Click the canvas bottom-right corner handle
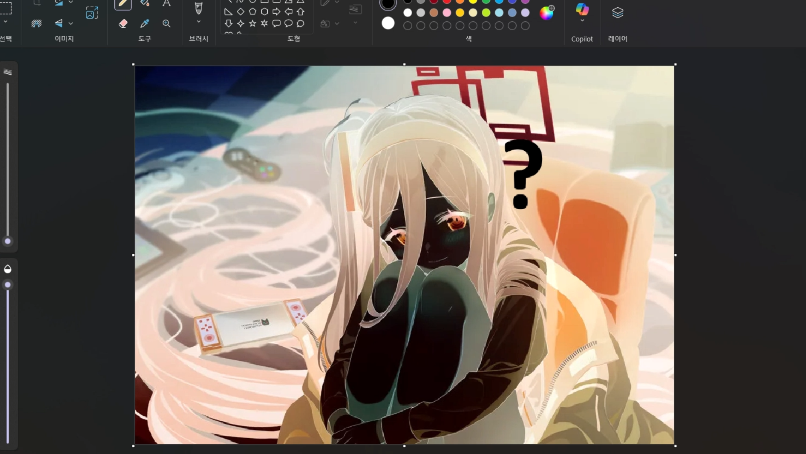 675,445
